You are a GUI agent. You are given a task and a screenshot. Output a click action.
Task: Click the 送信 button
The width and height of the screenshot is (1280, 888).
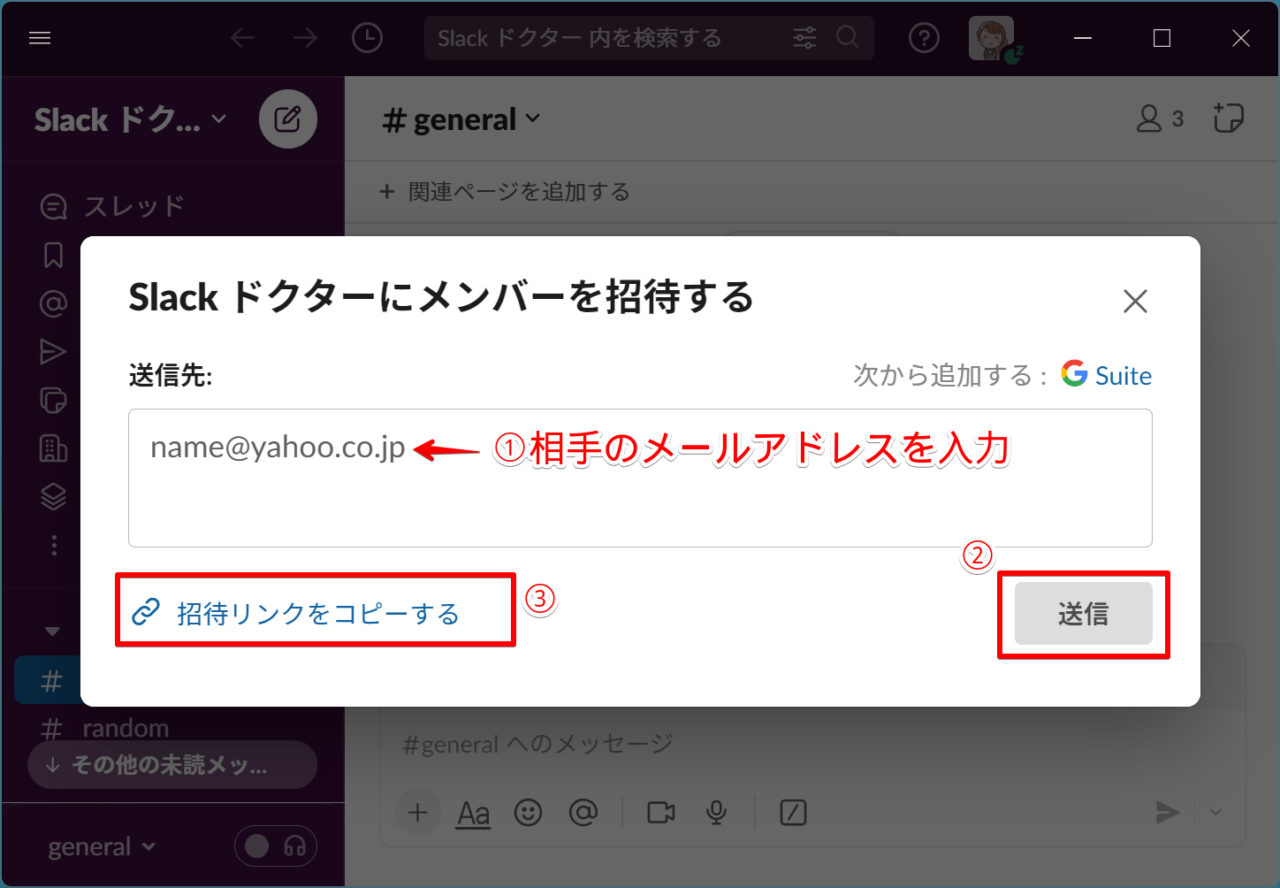point(1083,613)
